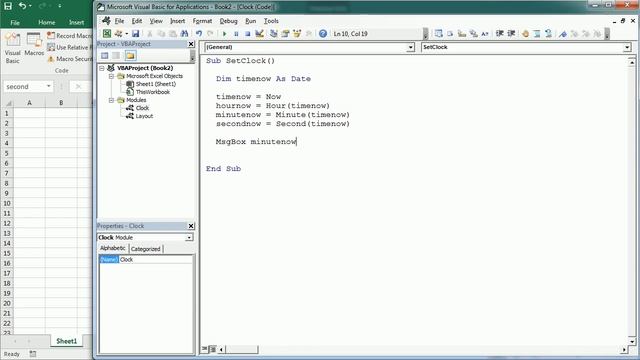This screenshot has height=360, width=640.
Task: Click List Properties/Methods icon in Edit toolbar
Action: (x=438, y=34)
